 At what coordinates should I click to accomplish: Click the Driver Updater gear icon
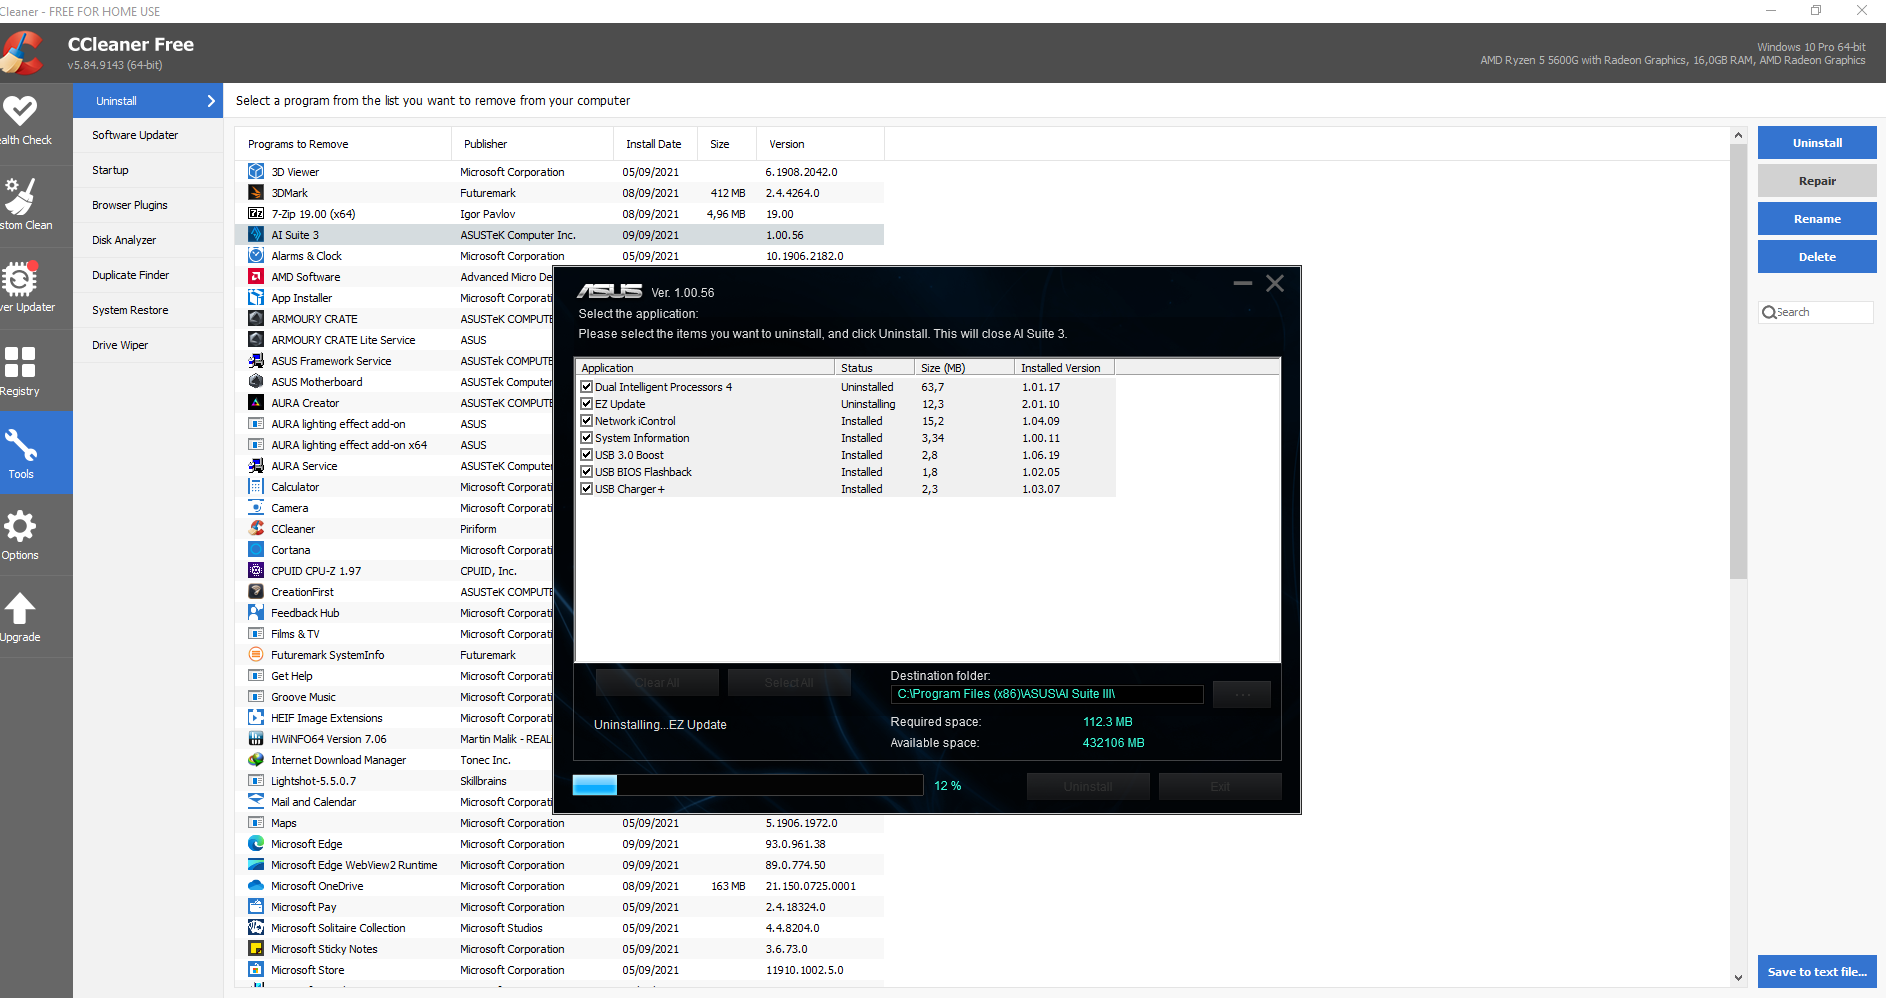pos(20,279)
